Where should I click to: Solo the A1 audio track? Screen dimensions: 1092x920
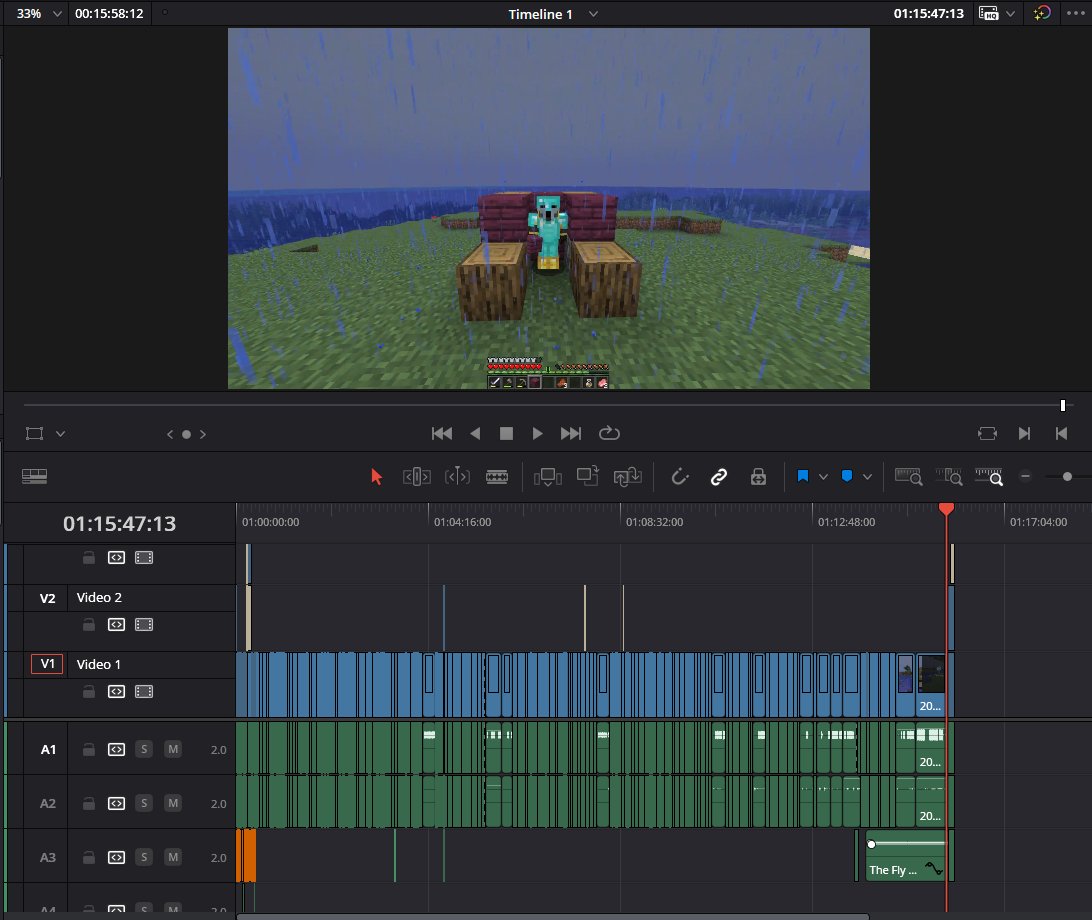pos(144,749)
